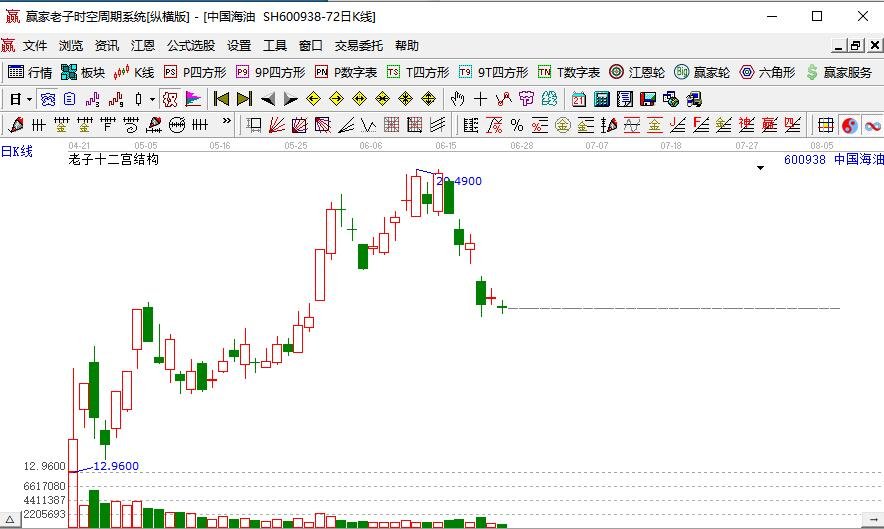
Task: Click the small black triangle dropdown near stock code
Action: point(761,167)
